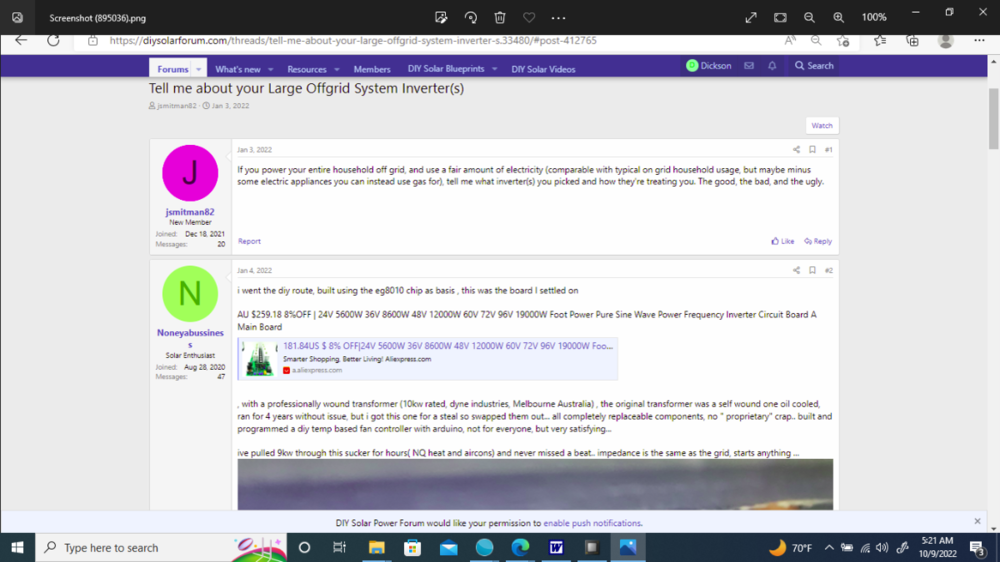1000x562 pixels.
Task: Click the edit image icon in Photos toolbar
Action: (441, 18)
